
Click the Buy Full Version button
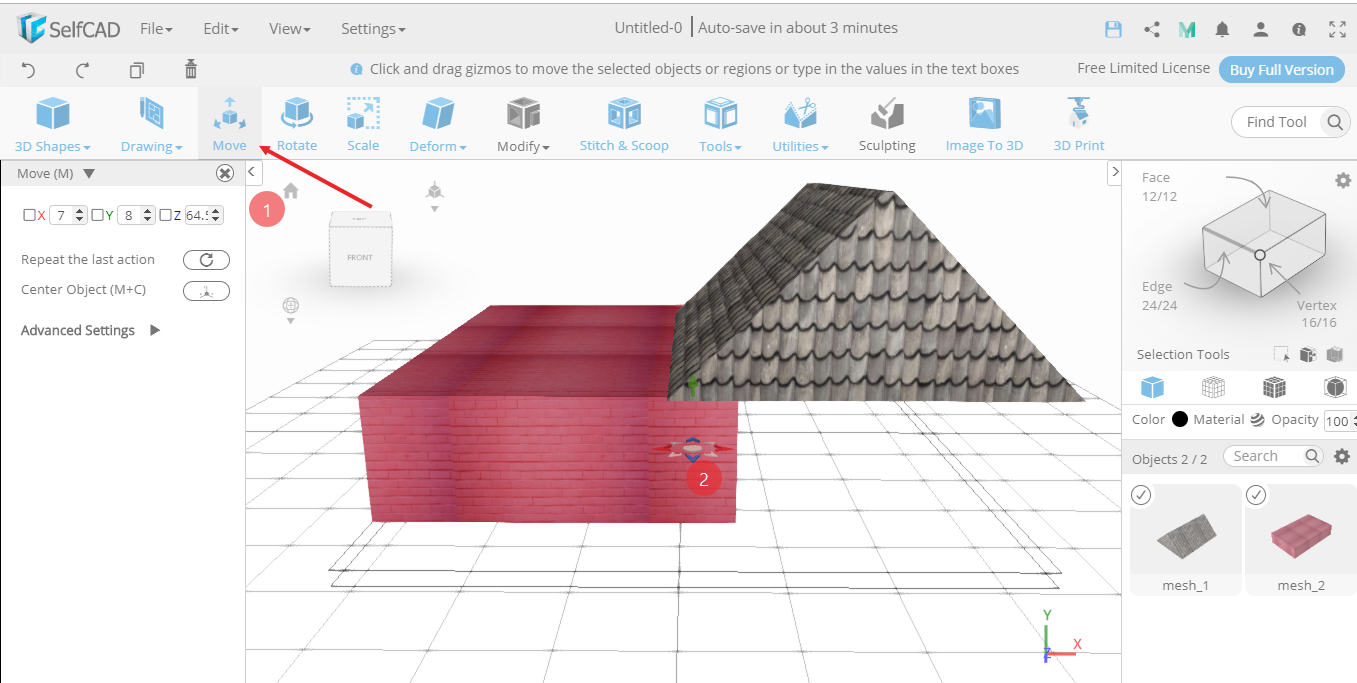pyautogui.click(x=1281, y=69)
